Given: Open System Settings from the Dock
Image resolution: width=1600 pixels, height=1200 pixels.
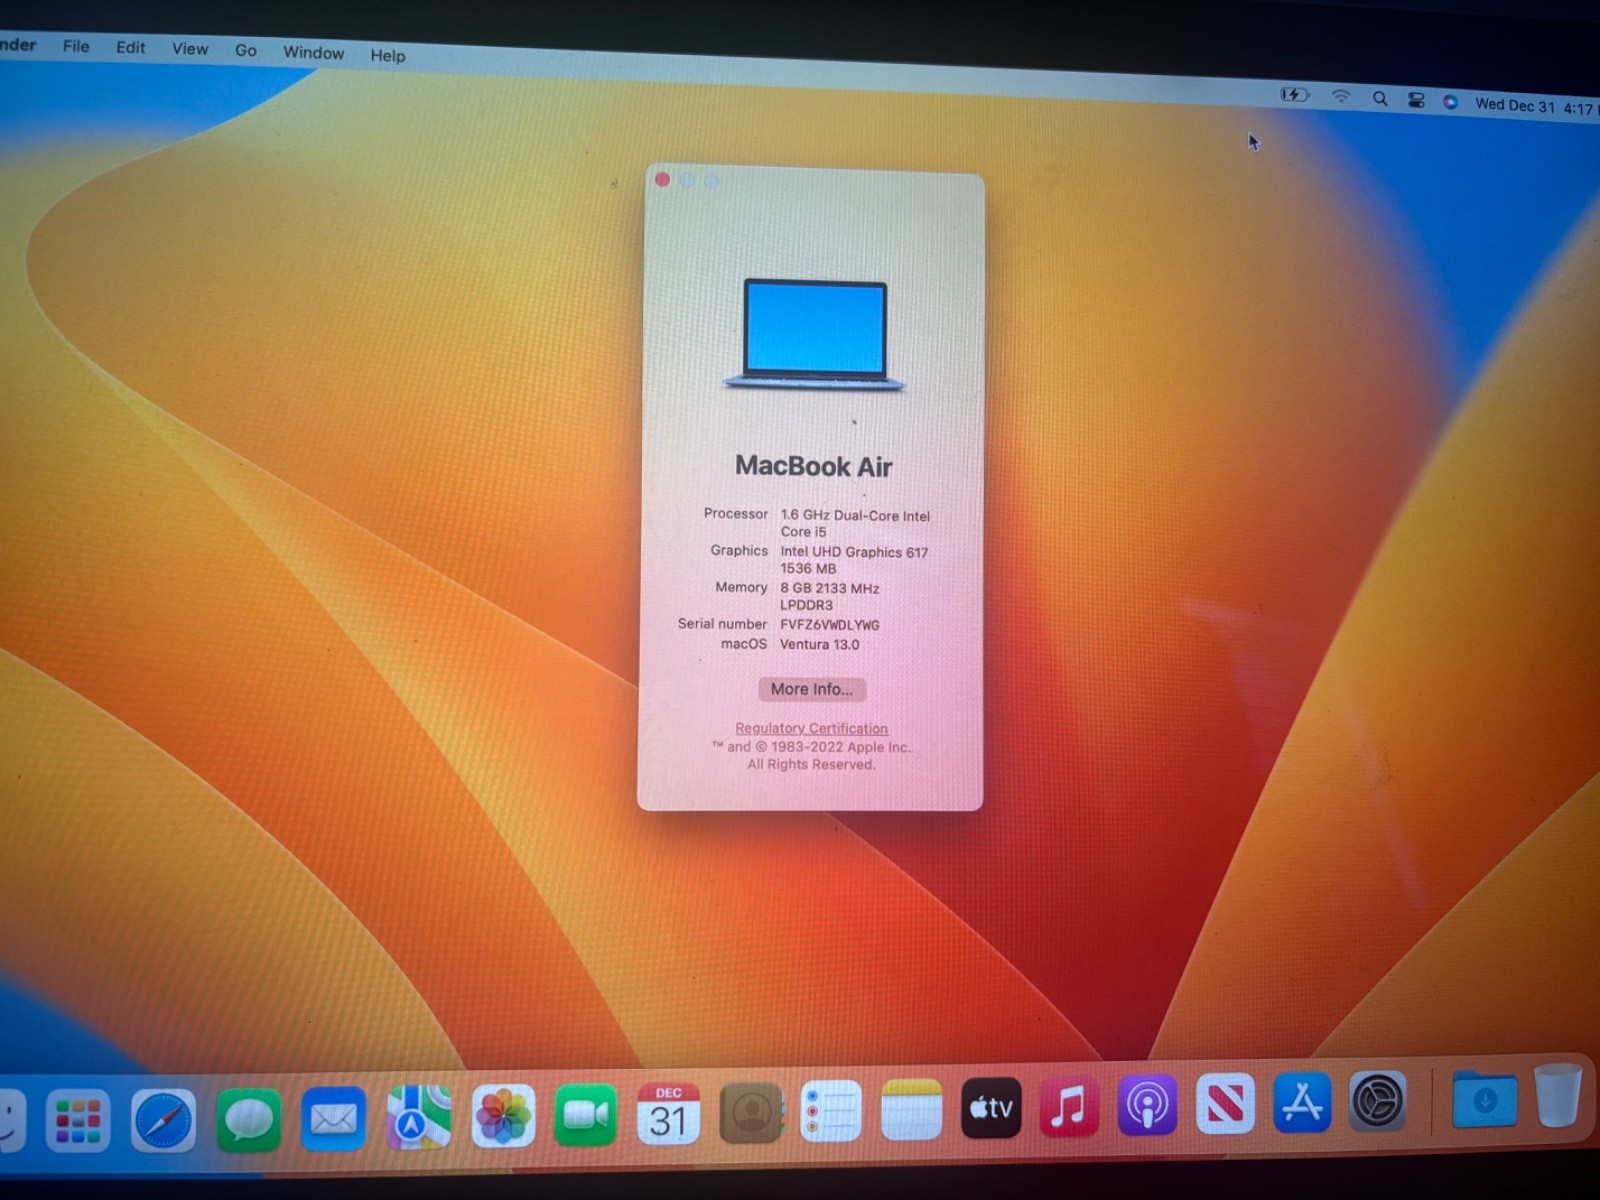Looking at the screenshot, I should (x=1378, y=1101).
